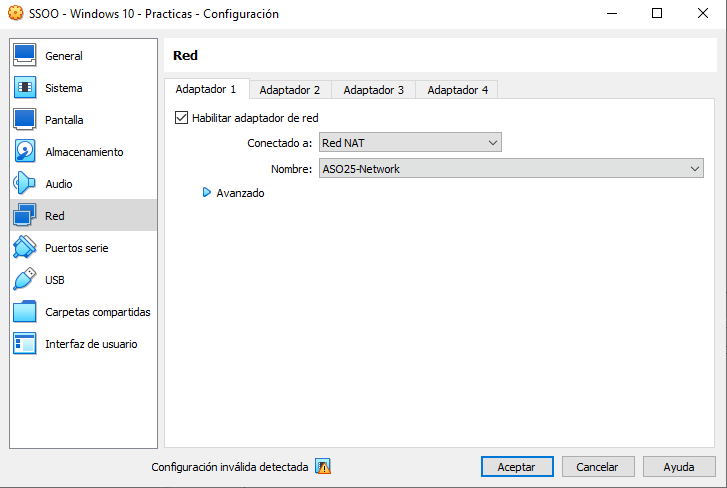Click the Interfaz de usuario icon
727x488 pixels.
pyautogui.click(x=25, y=344)
